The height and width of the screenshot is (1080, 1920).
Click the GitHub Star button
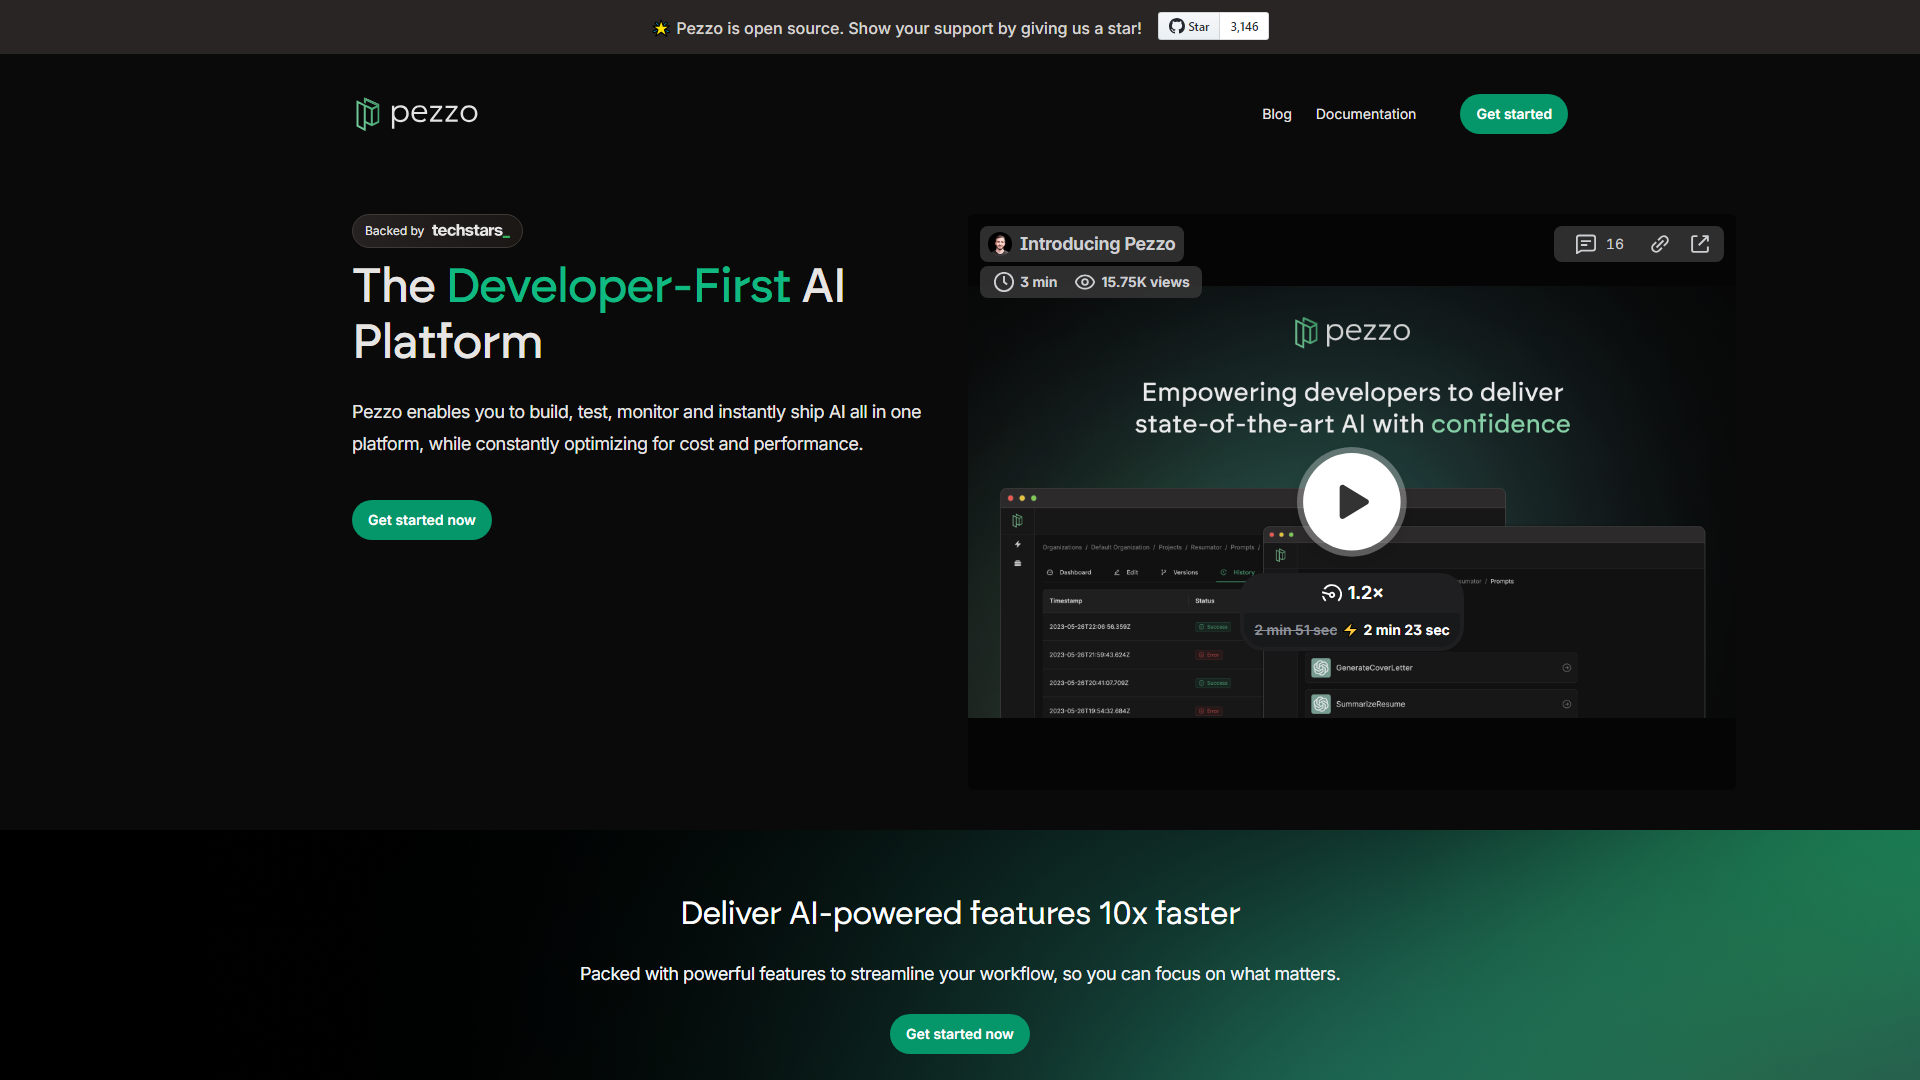(x=1189, y=27)
